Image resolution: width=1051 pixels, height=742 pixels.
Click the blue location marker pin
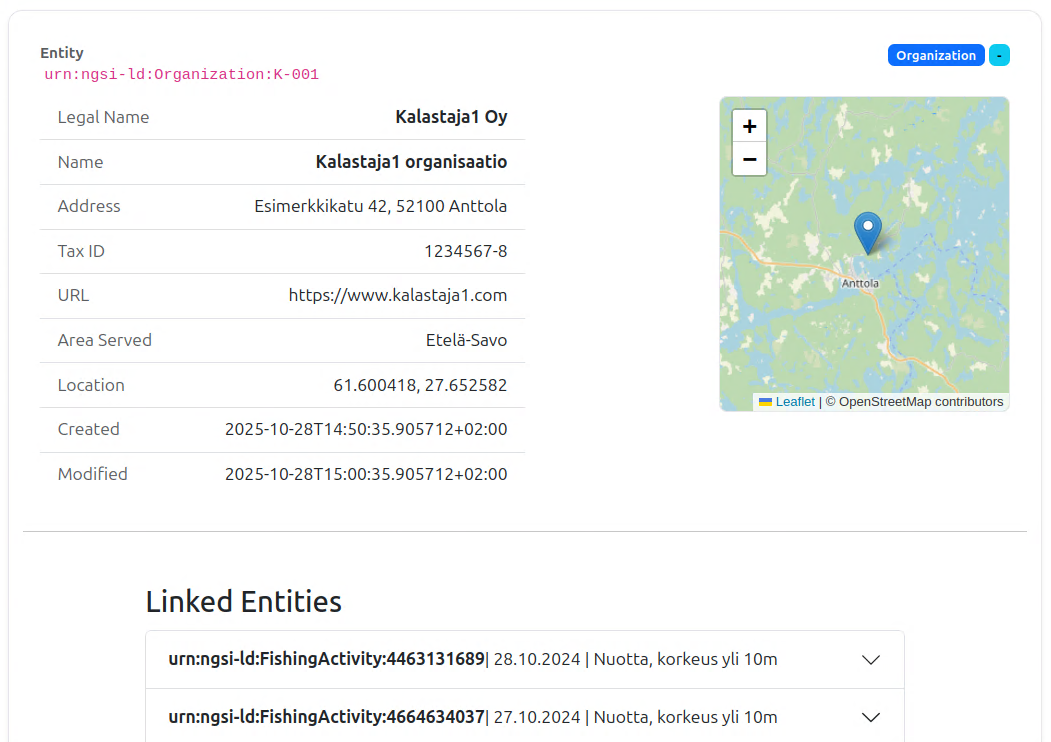click(x=868, y=231)
